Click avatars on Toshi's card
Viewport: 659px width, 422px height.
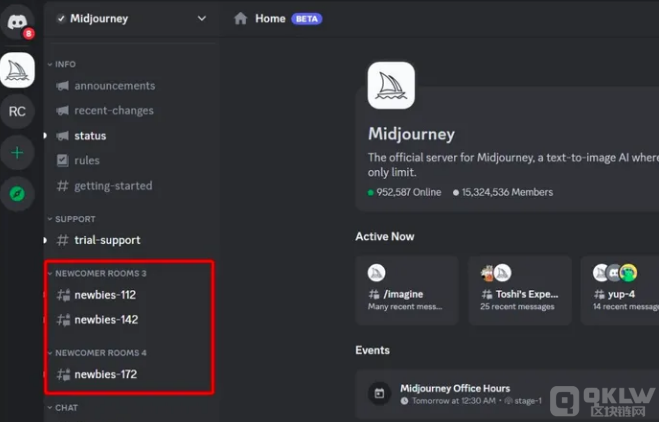click(496, 273)
